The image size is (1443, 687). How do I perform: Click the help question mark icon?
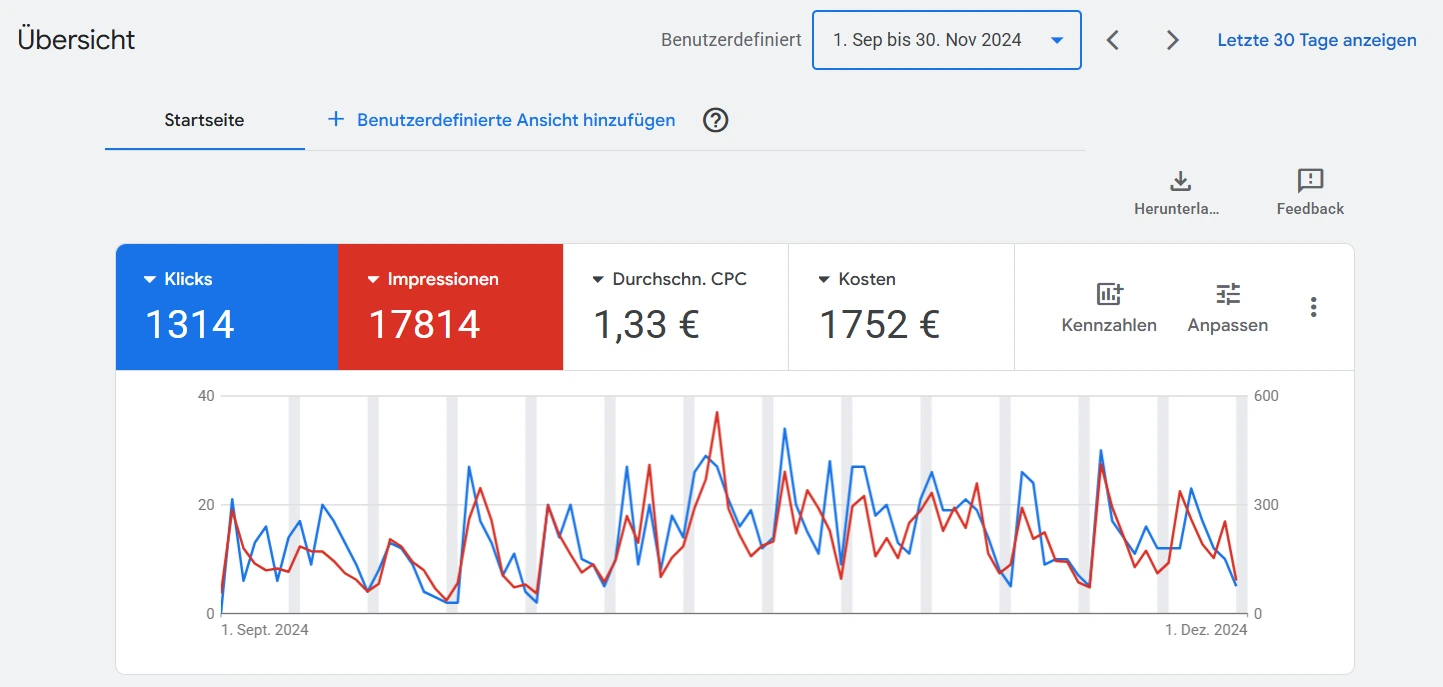point(715,120)
